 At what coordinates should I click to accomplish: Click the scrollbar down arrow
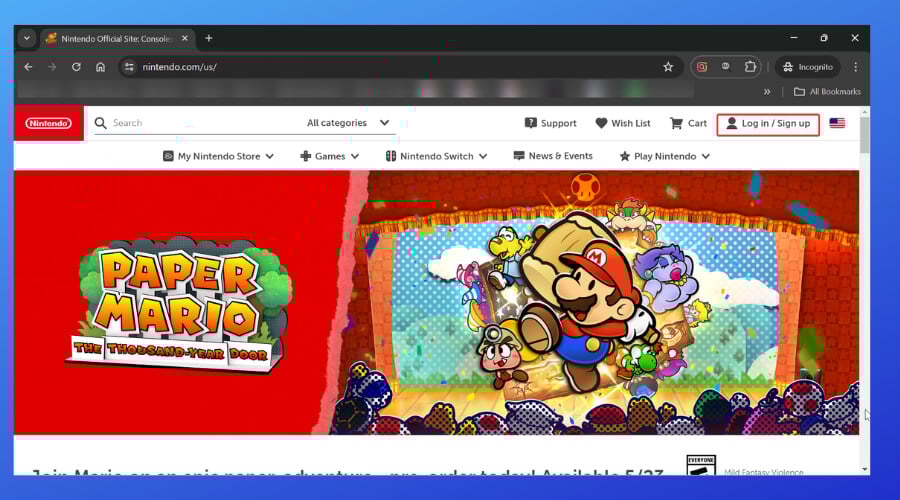click(x=865, y=470)
